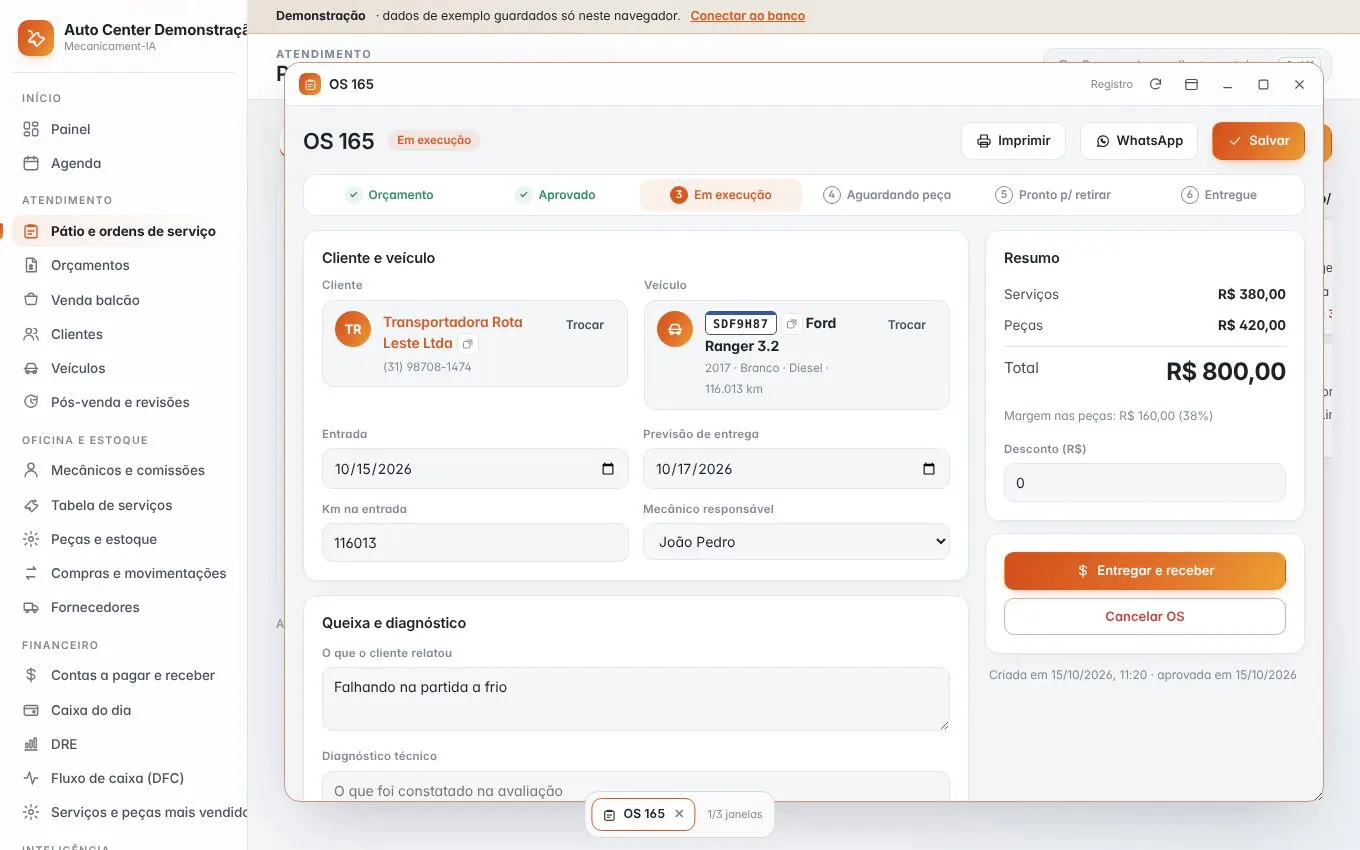
Task: Select the Entregue status step
Action: [x=1219, y=195]
